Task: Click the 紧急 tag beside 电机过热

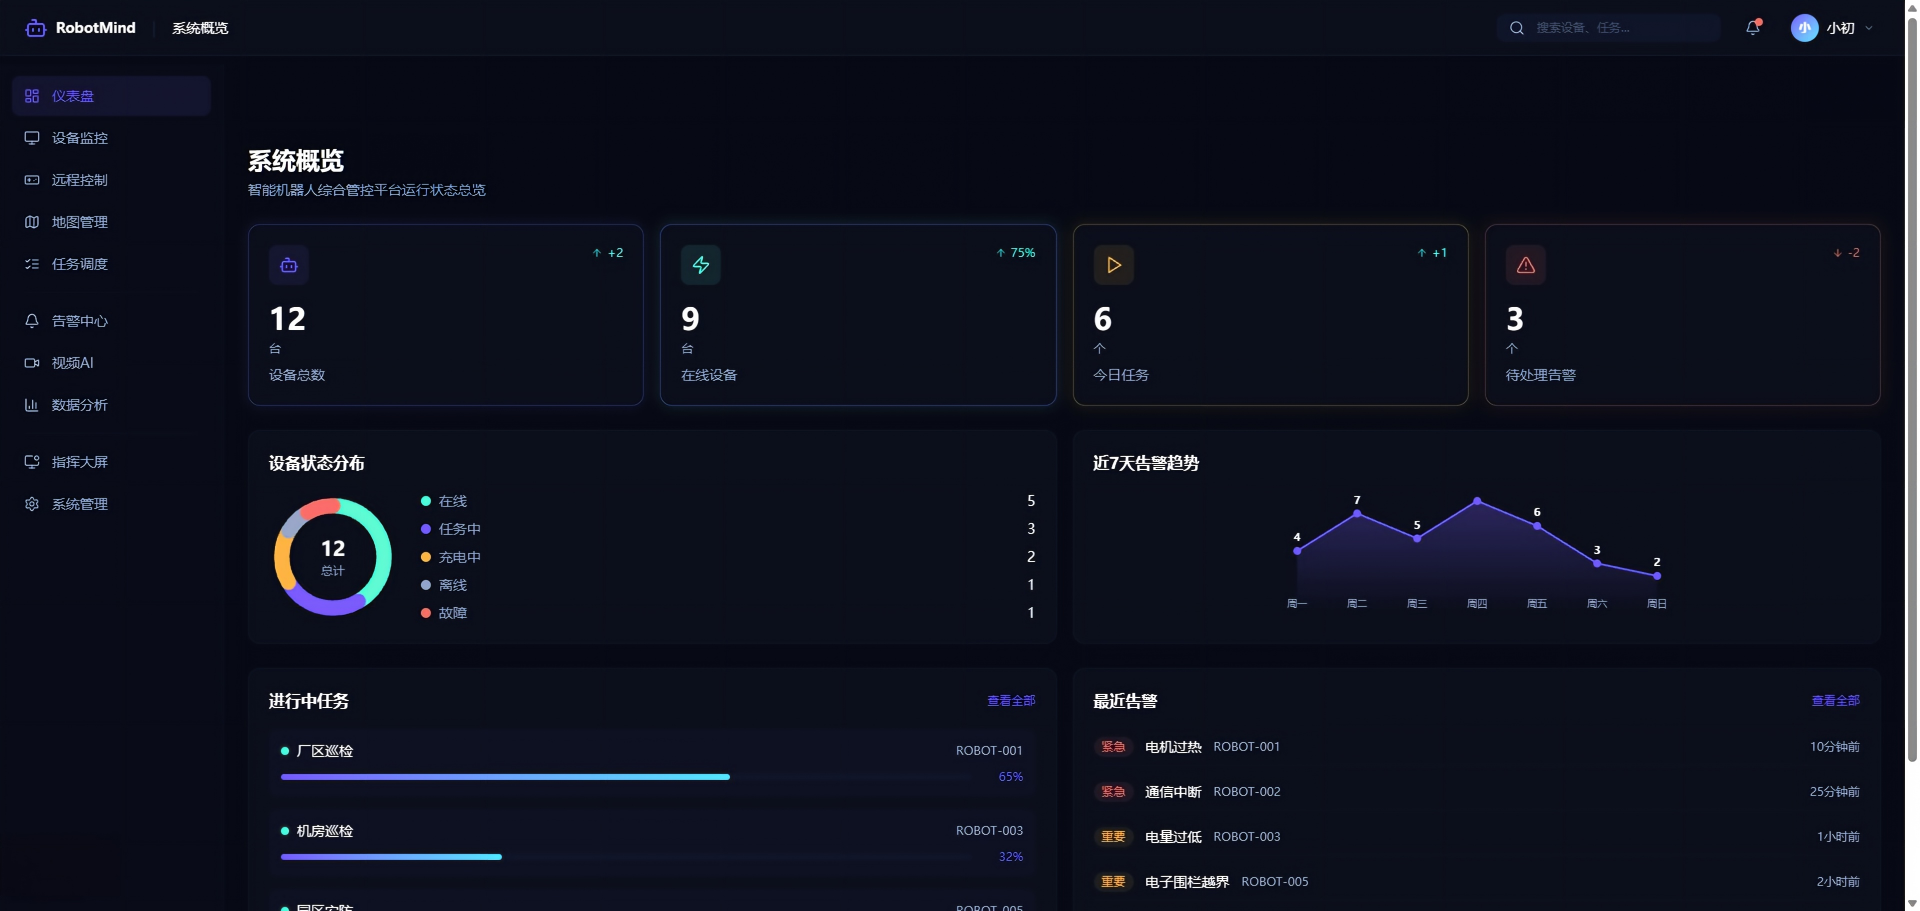Action: (x=1113, y=747)
